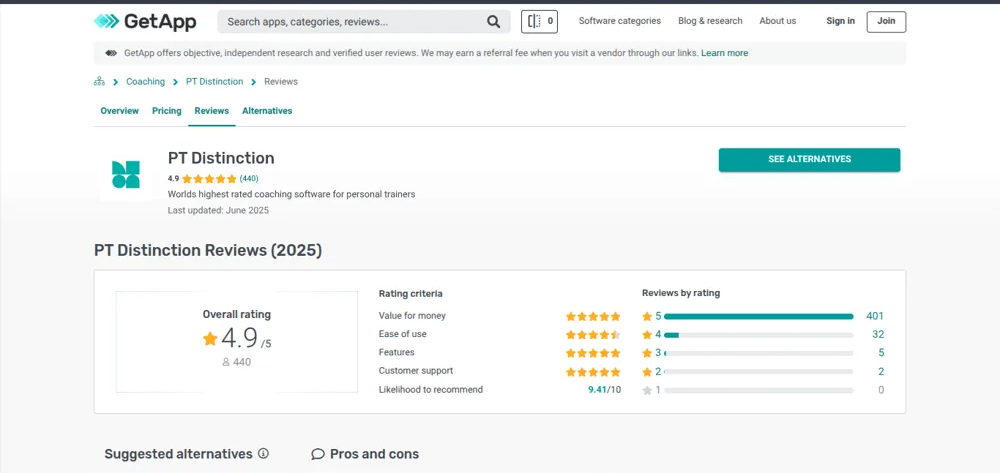1000x473 pixels.
Task: Open Blog & research menu
Action: pyautogui.click(x=710, y=21)
